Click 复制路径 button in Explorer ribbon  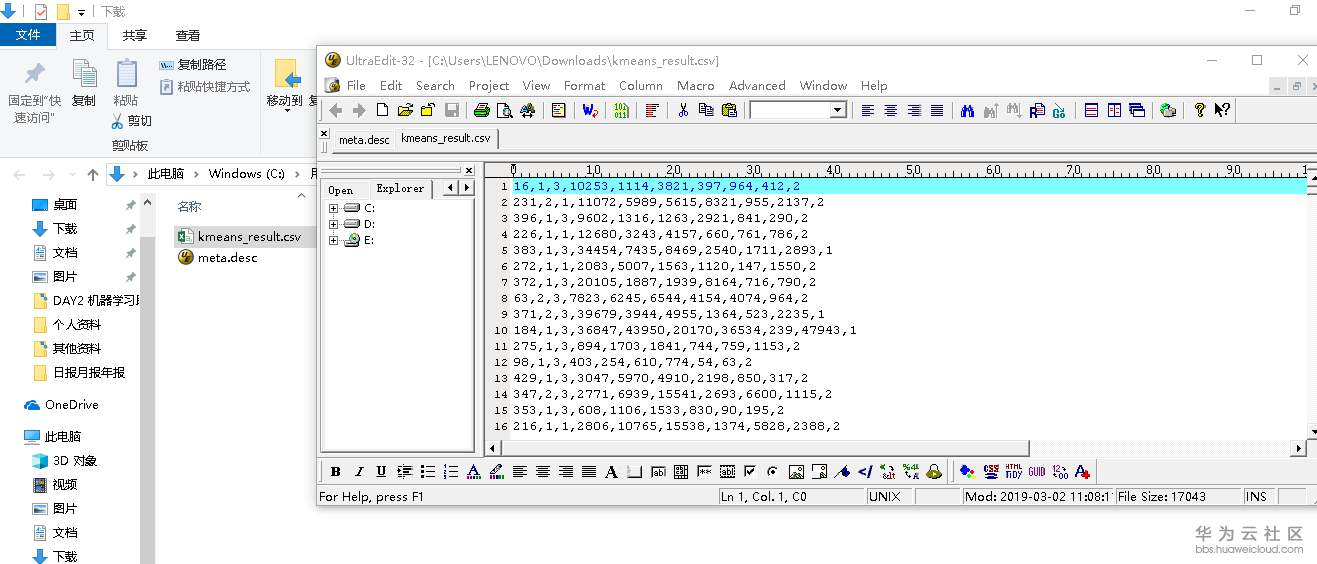coord(193,65)
